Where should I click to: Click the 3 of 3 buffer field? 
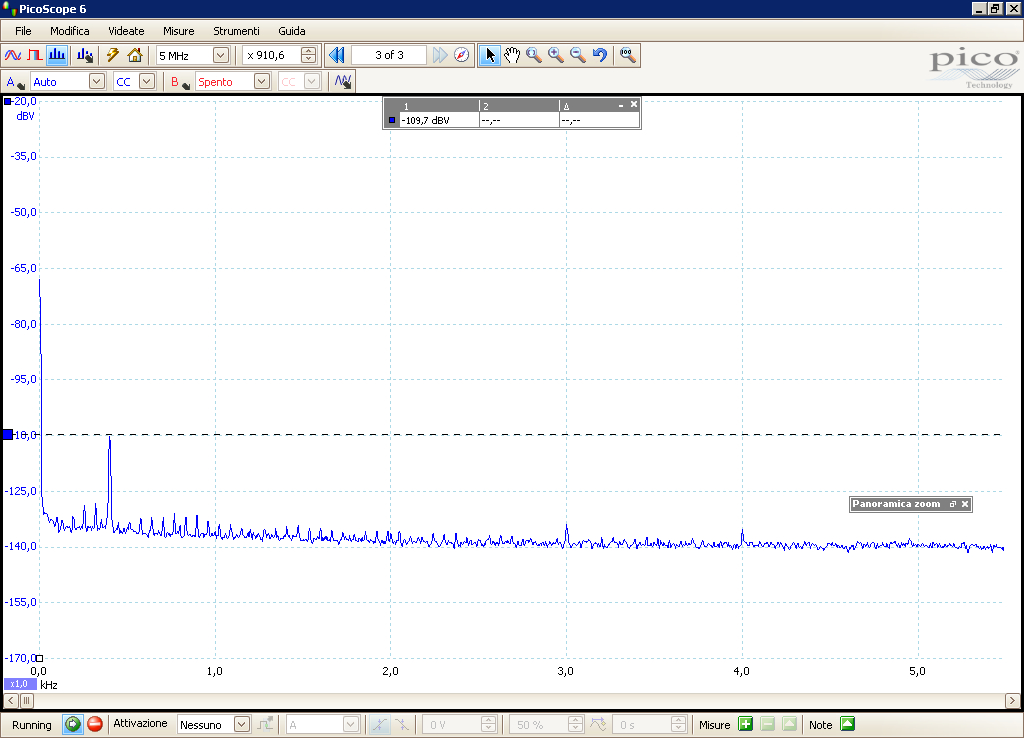(x=389, y=56)
